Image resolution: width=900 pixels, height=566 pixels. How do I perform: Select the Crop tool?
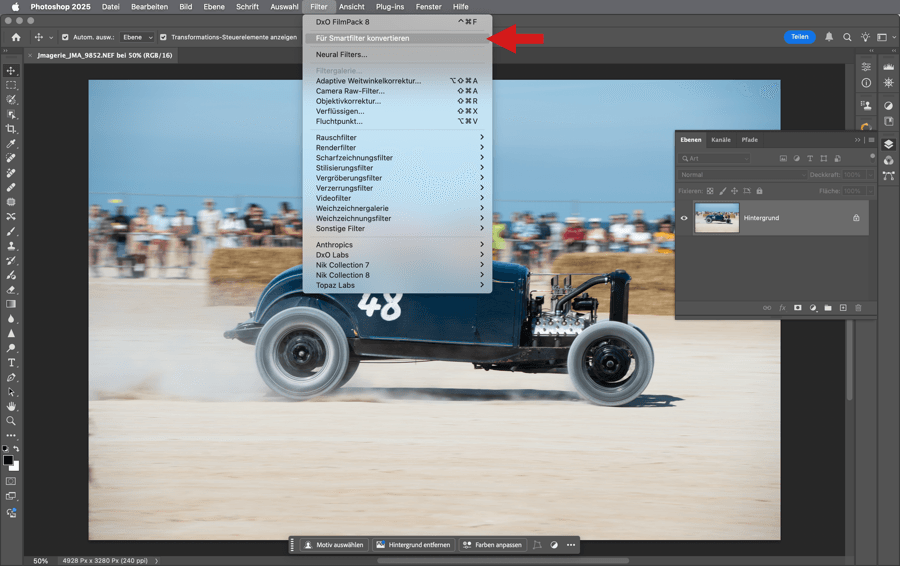(x=11, y=129)
